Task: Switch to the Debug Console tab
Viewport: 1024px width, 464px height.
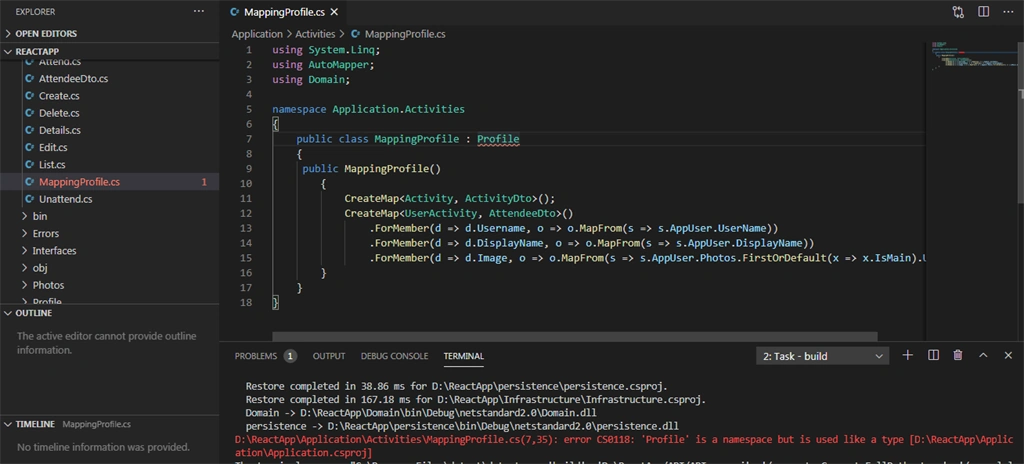Action: [x=394, y=356]
